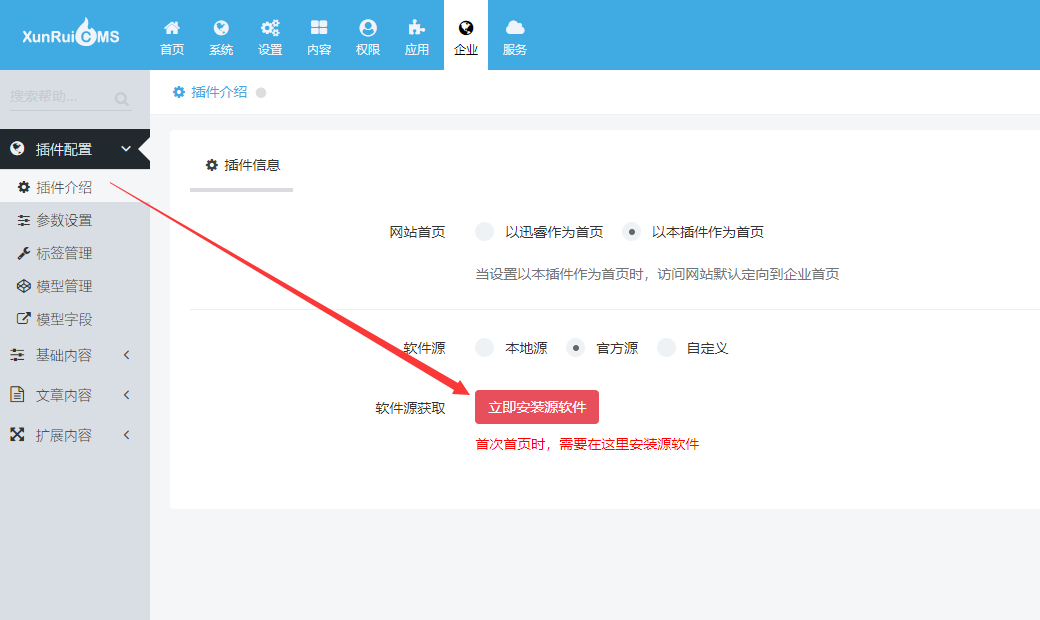1040x620 pixels.
Task: Open the 内容 grid nav icon
Action: pyautogui.click(x=319, y=28)
